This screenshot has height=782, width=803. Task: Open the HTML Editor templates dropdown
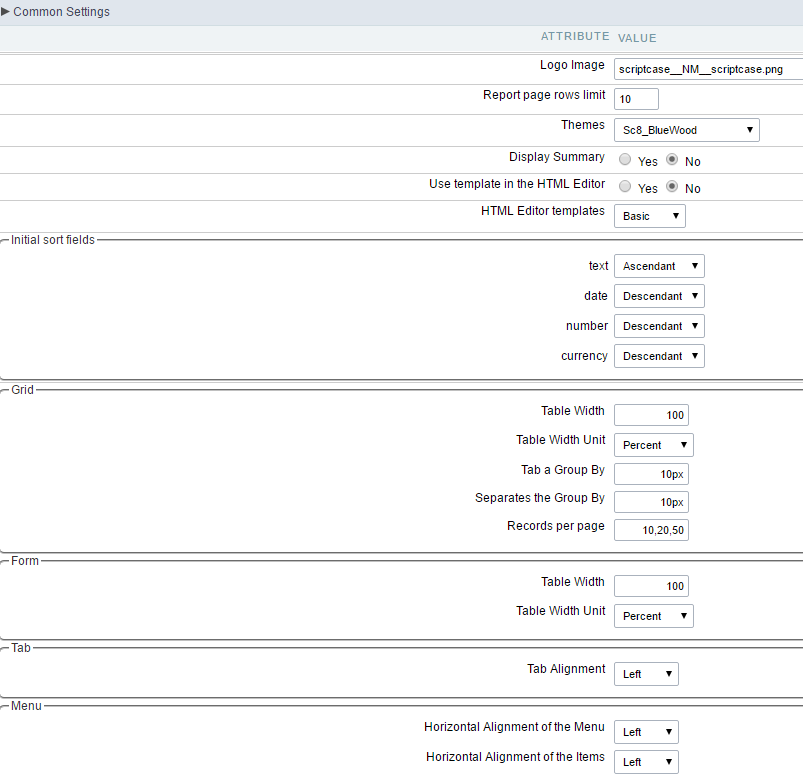coord(649,215)
